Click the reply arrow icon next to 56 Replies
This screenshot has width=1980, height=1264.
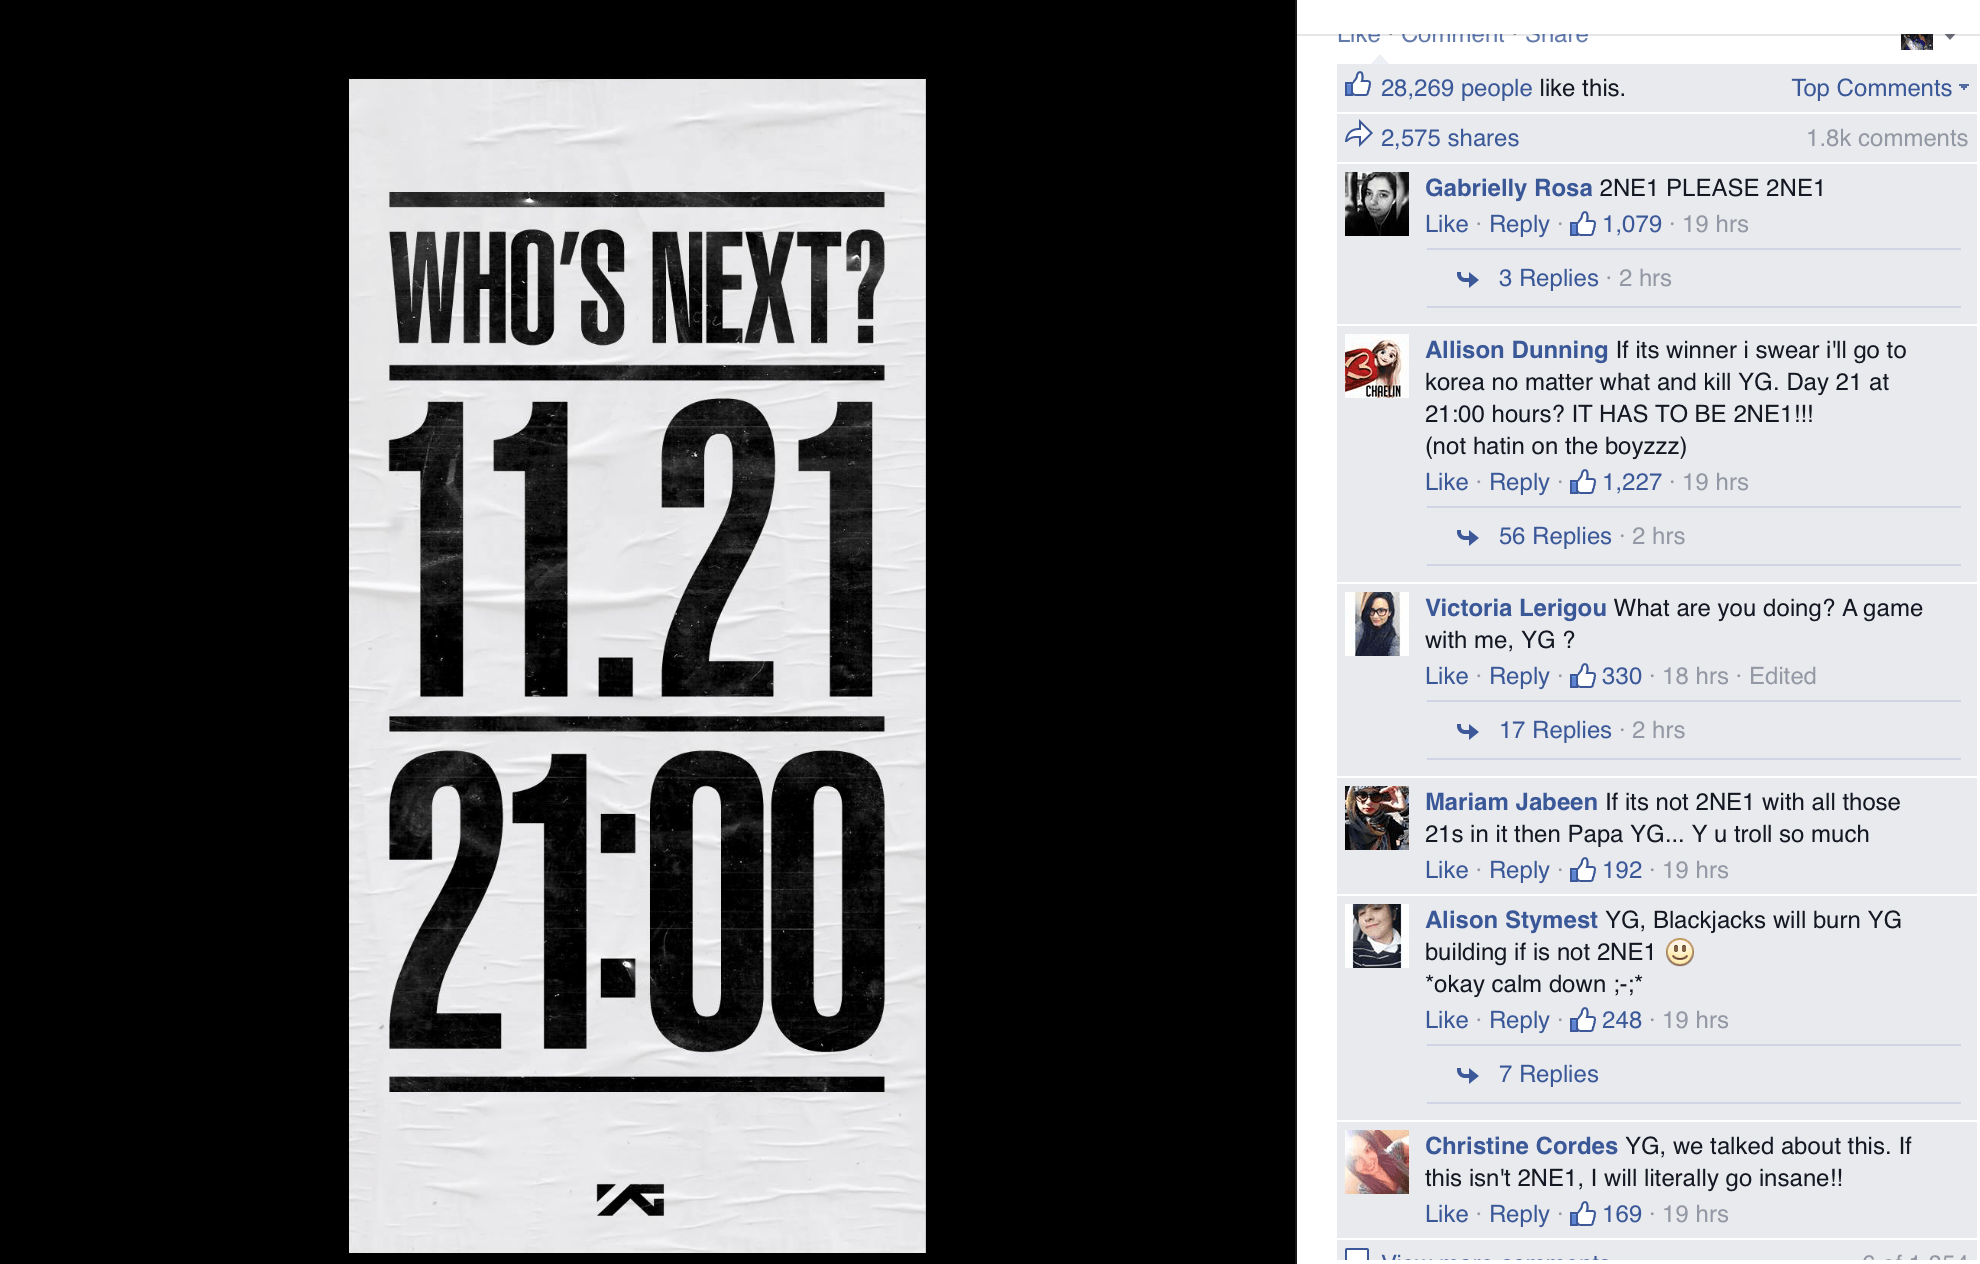1467,537
